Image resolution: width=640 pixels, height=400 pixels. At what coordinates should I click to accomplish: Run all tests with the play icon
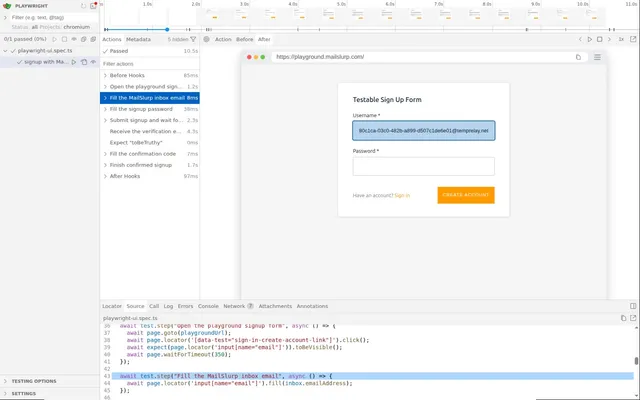pos(54,39)
